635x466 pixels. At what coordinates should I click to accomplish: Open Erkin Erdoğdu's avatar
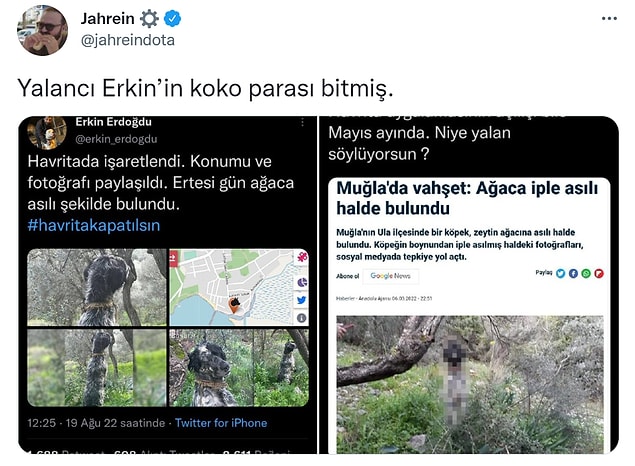point(47,132)
